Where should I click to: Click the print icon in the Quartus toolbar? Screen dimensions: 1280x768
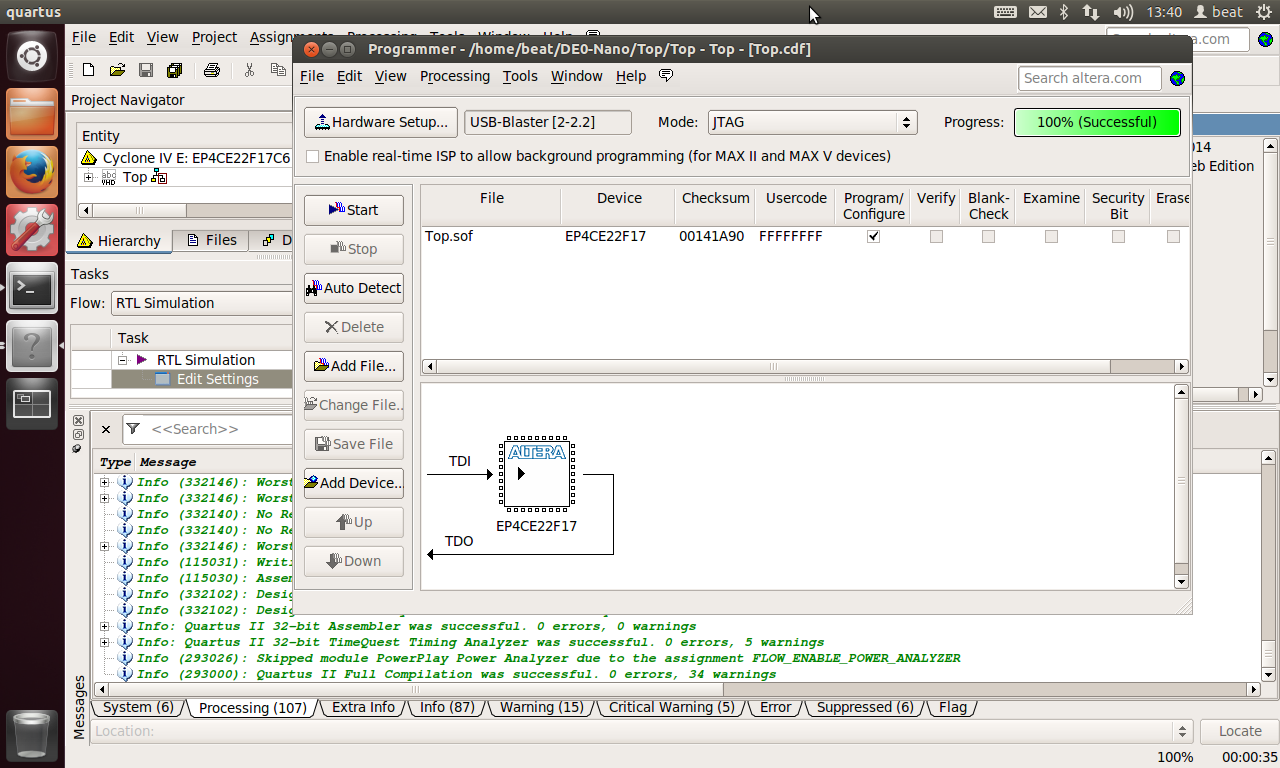[211, 70]
